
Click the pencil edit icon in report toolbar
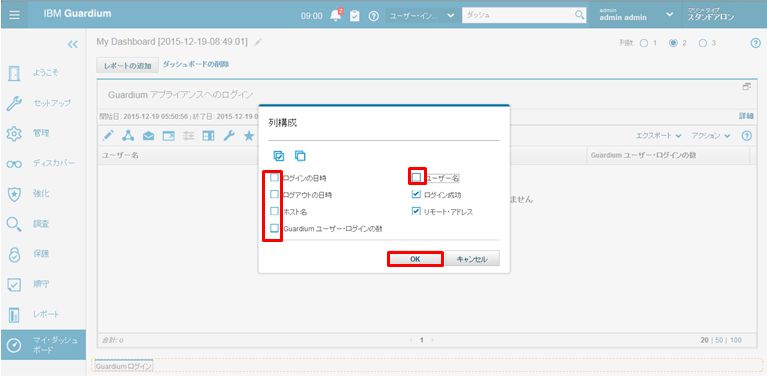coord(108,136)
